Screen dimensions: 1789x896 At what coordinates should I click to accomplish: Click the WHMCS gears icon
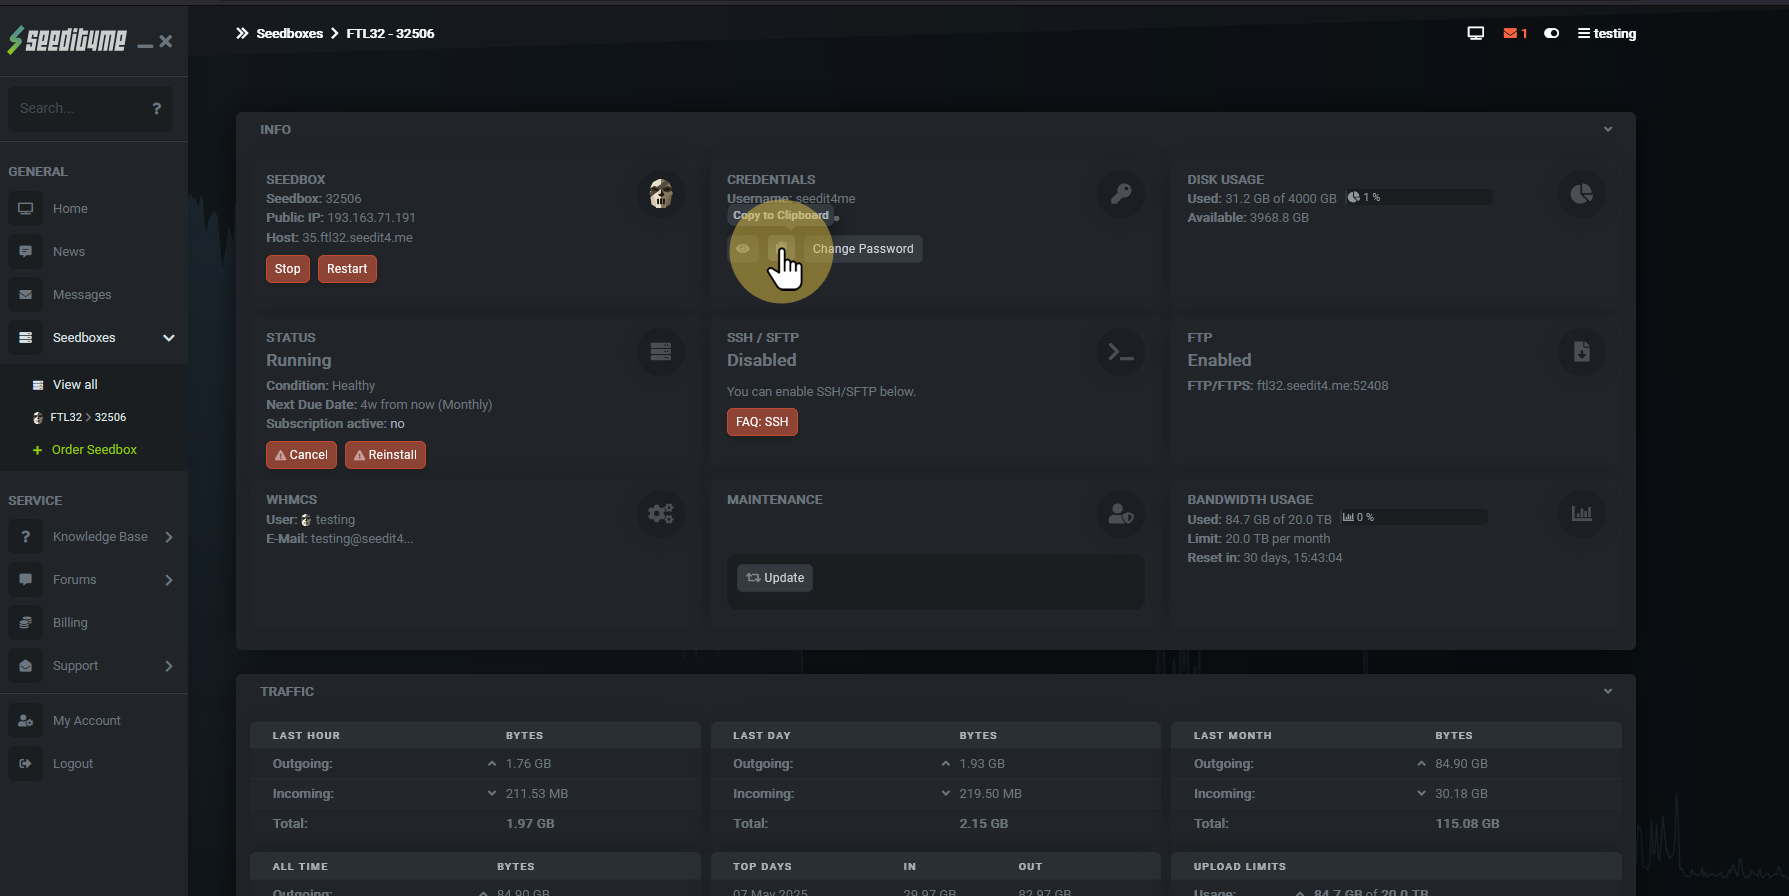661,514
